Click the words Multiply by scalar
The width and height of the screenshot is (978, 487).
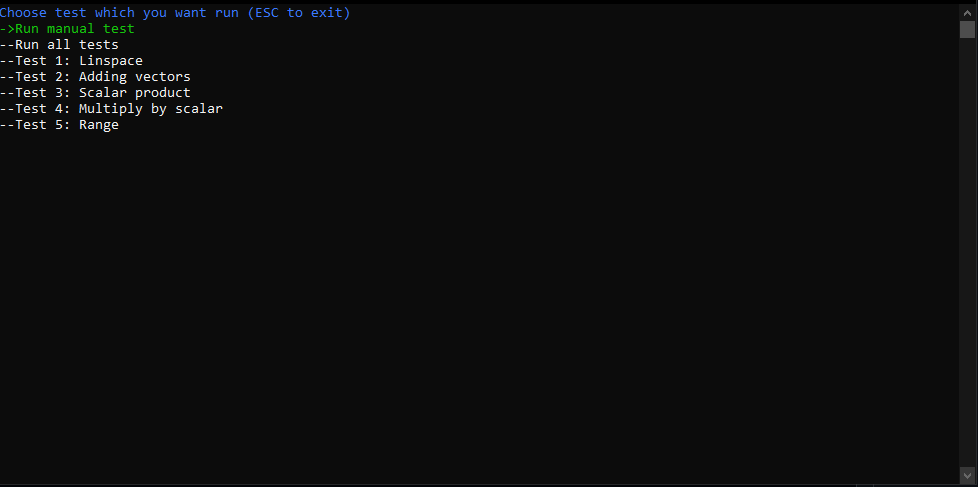[151, 108]
